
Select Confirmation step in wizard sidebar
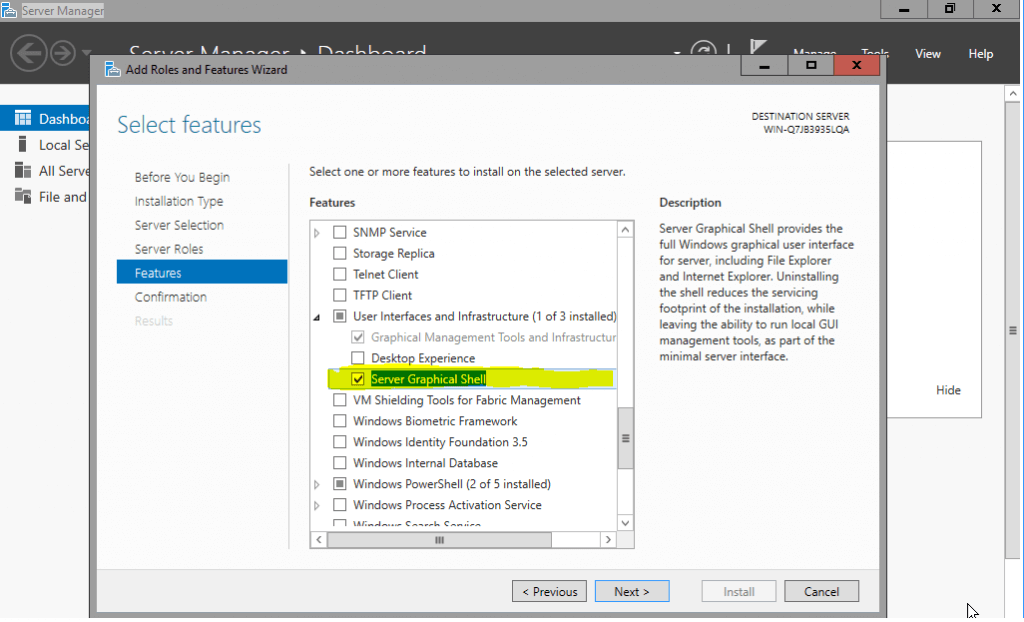pyautogui.click(x=171, y=296)
